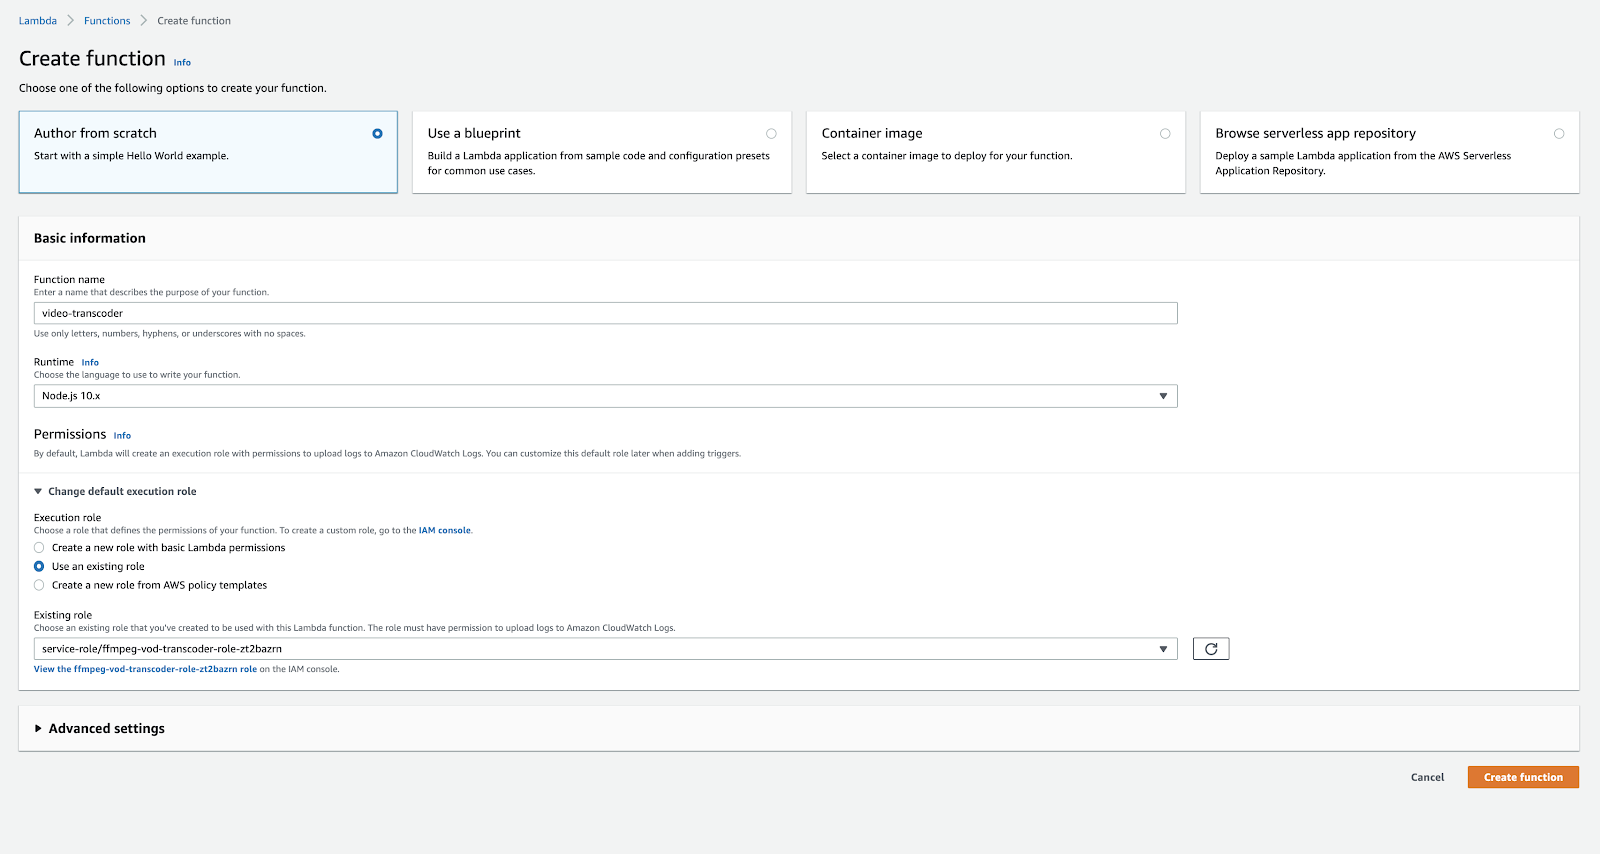Click the Cancel button

pos(1427,777)
